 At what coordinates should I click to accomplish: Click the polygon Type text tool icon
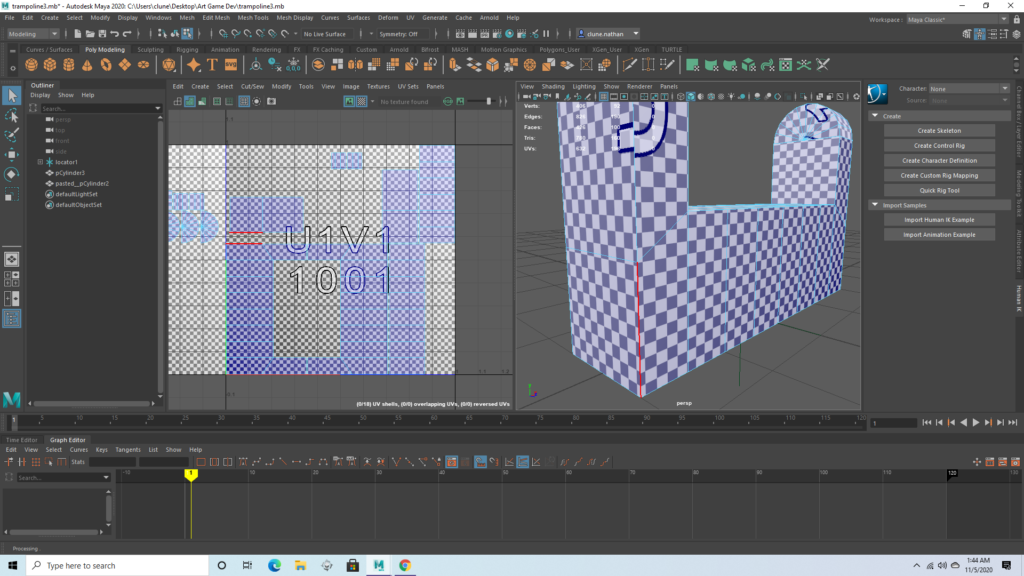tap(212, 65)
